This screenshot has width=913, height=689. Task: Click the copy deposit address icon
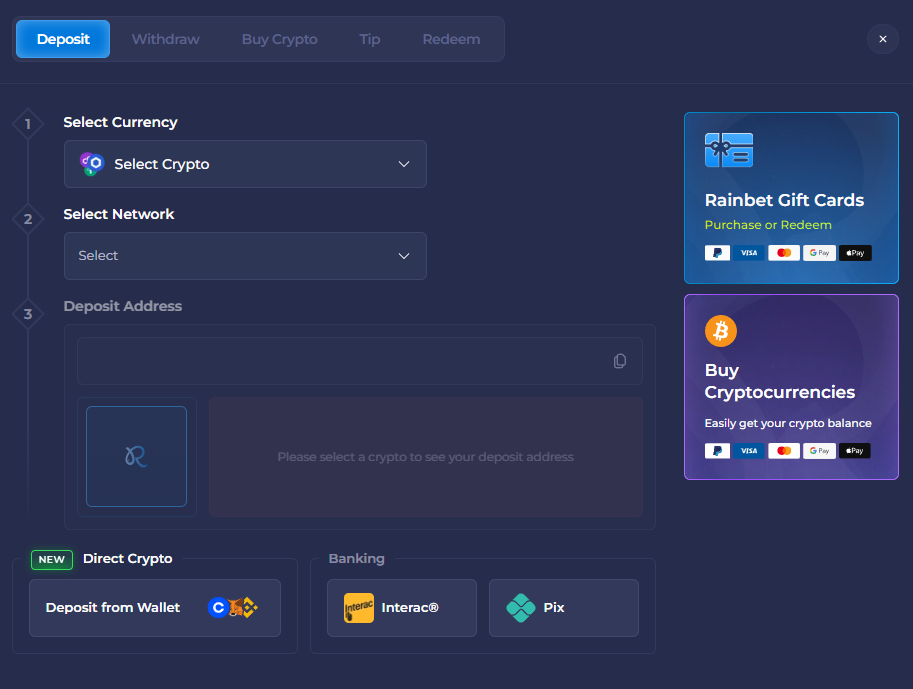(620, 361)
